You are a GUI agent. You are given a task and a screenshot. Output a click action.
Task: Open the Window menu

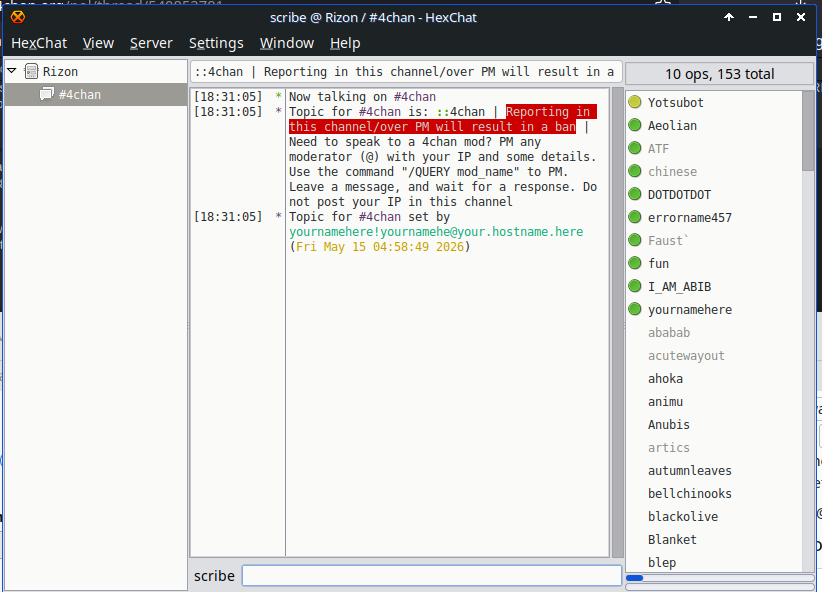tap(287, 43)
